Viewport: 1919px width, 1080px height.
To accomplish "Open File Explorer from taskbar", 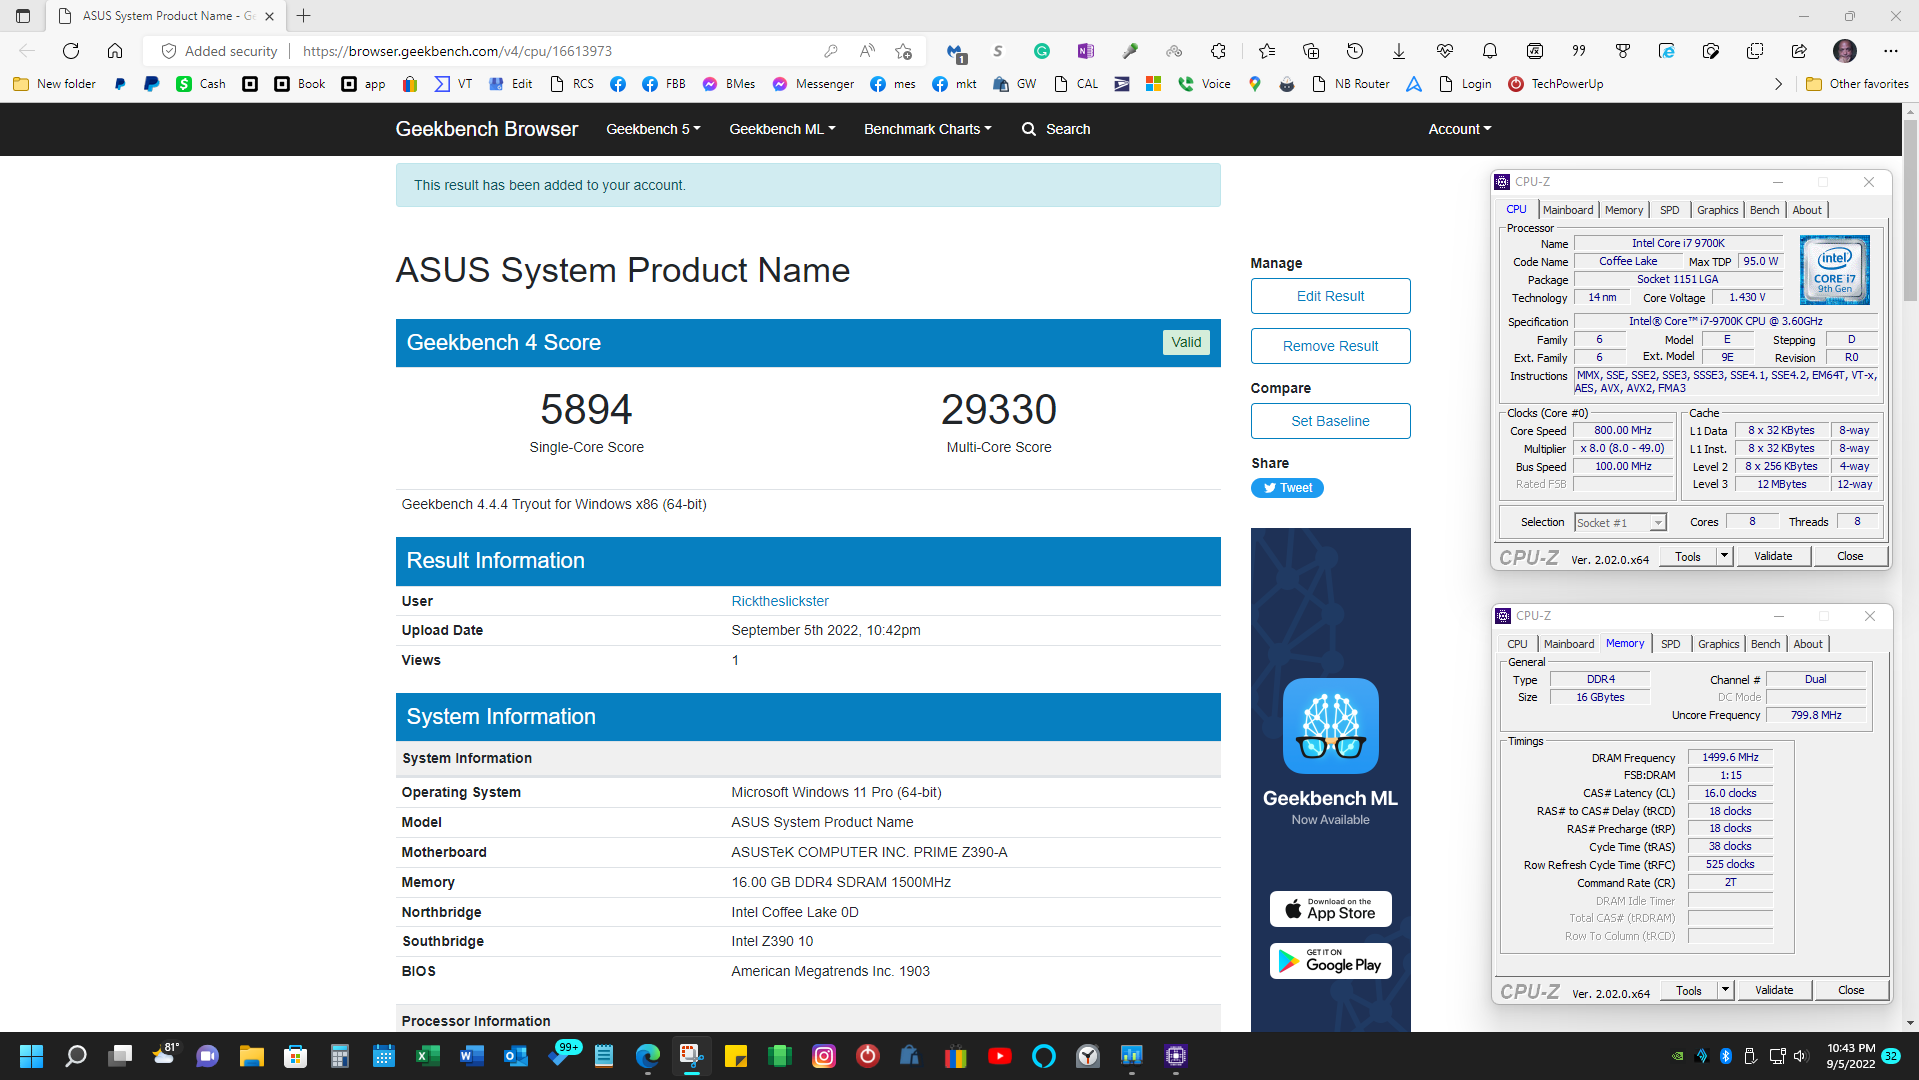I will pyautogui.click(x=251, y=1056).
